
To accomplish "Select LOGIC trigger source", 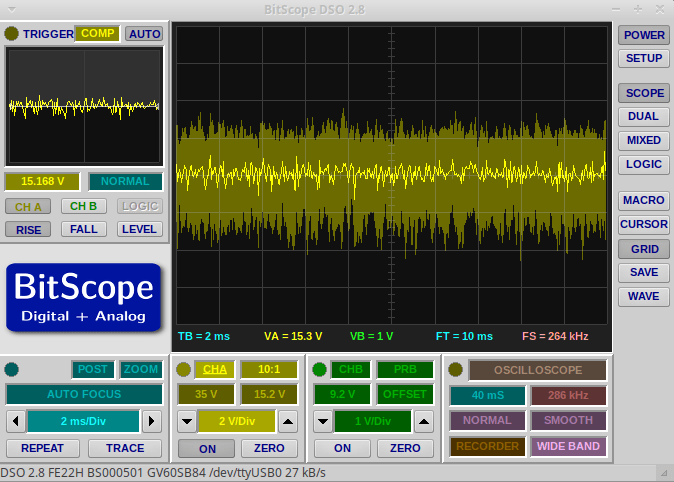I will [140, 206].
